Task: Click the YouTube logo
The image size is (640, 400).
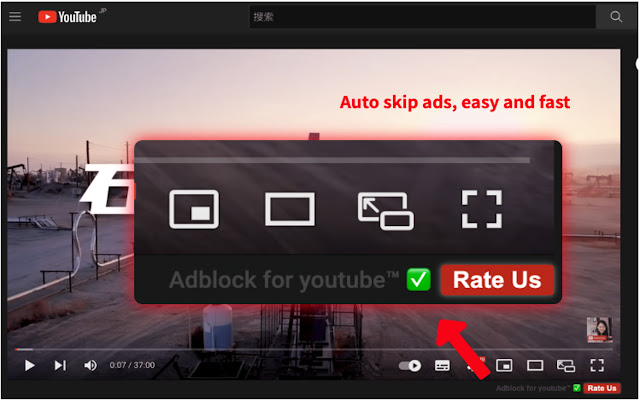Action: click(68, 17)
